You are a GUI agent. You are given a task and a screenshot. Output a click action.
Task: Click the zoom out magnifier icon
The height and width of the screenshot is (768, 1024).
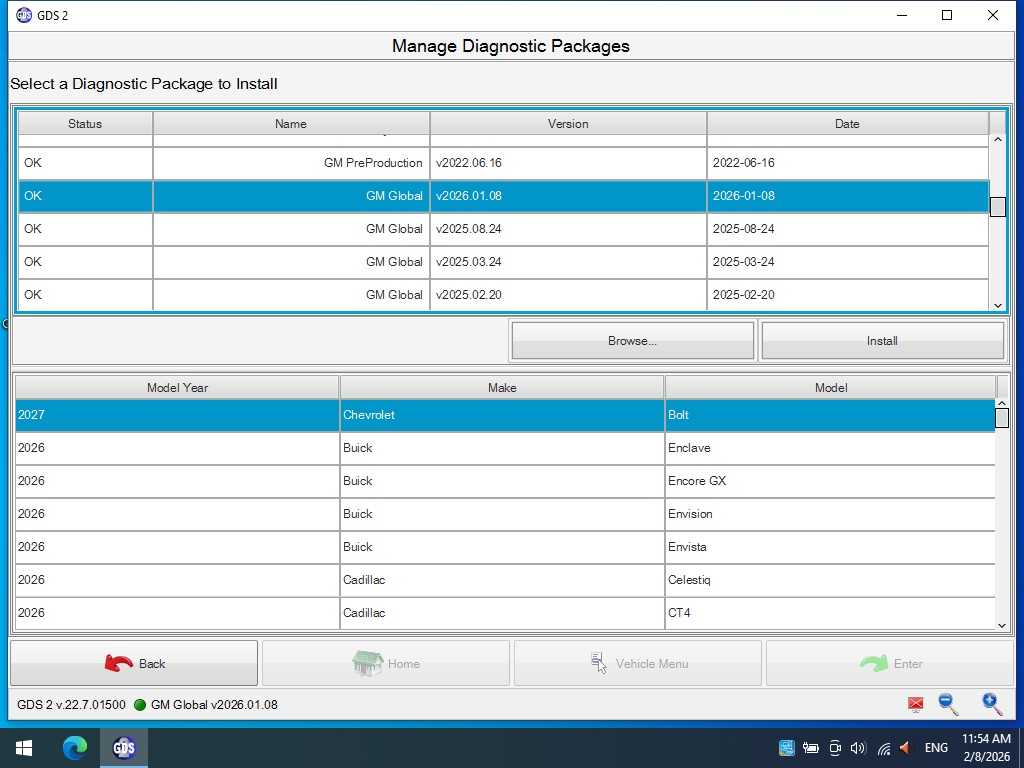(x=948, y=704)
